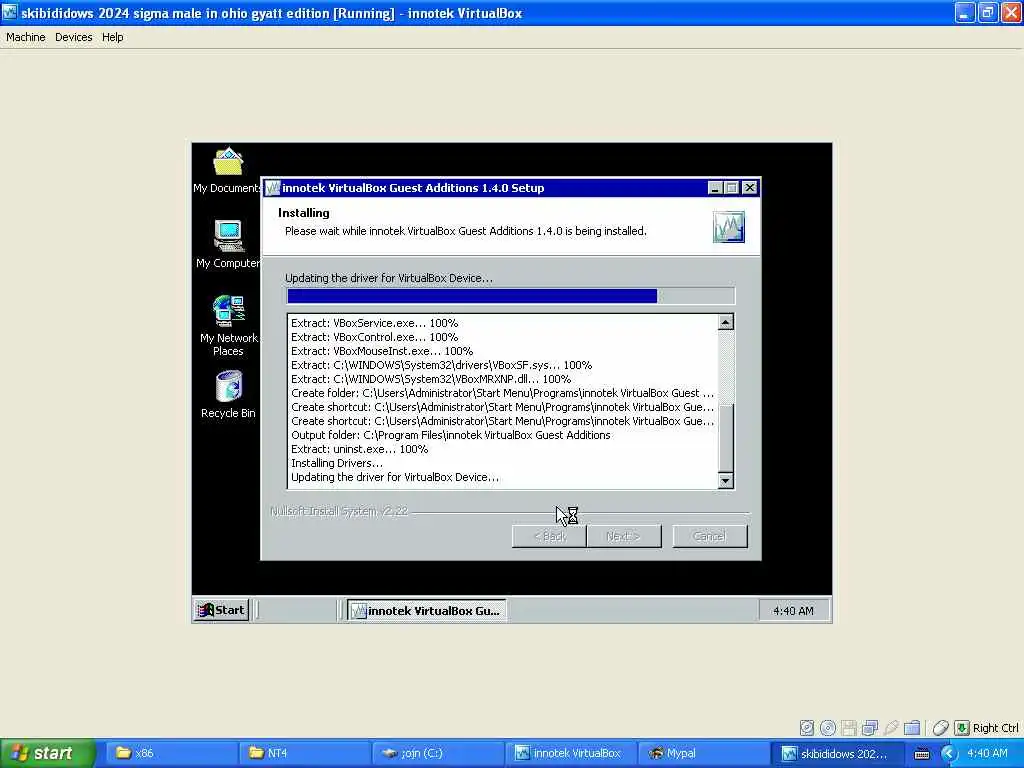This screenshot has width=1024, height=768.
Task: Select the 'Create folder' log line
Action: 502,393
